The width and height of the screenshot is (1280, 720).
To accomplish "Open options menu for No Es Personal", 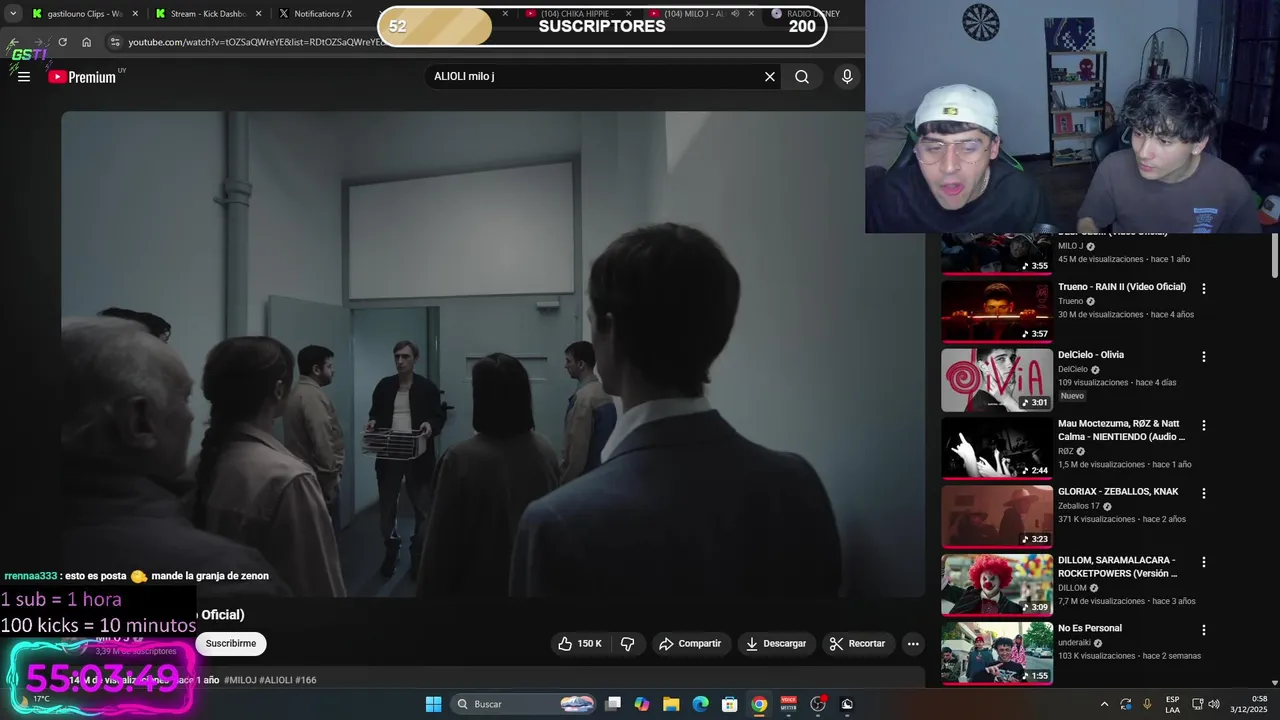I will pyautogui.click(x=1204, y=630).
